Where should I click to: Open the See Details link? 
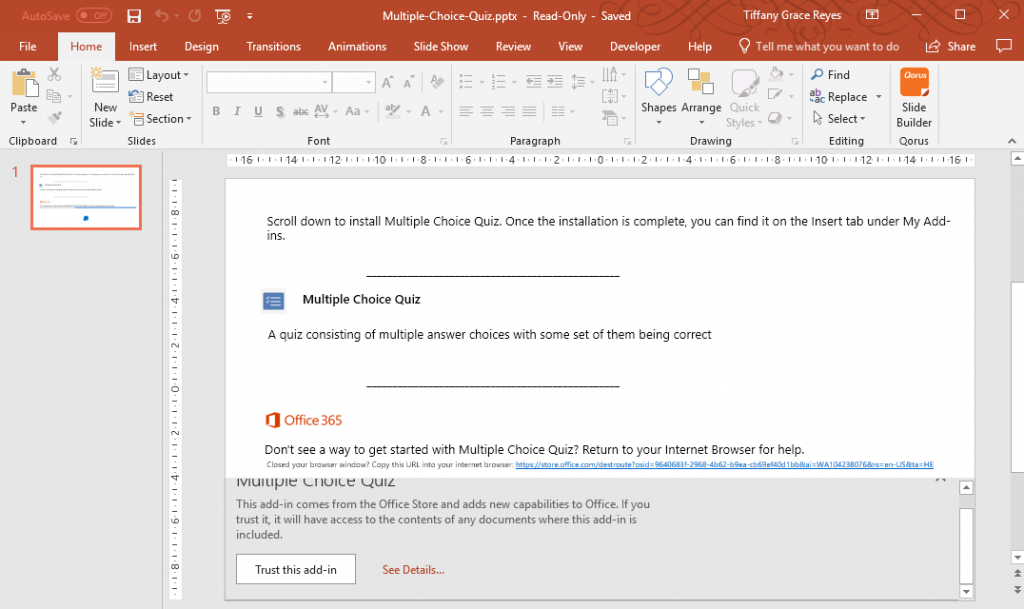click(x=413, y=569)
